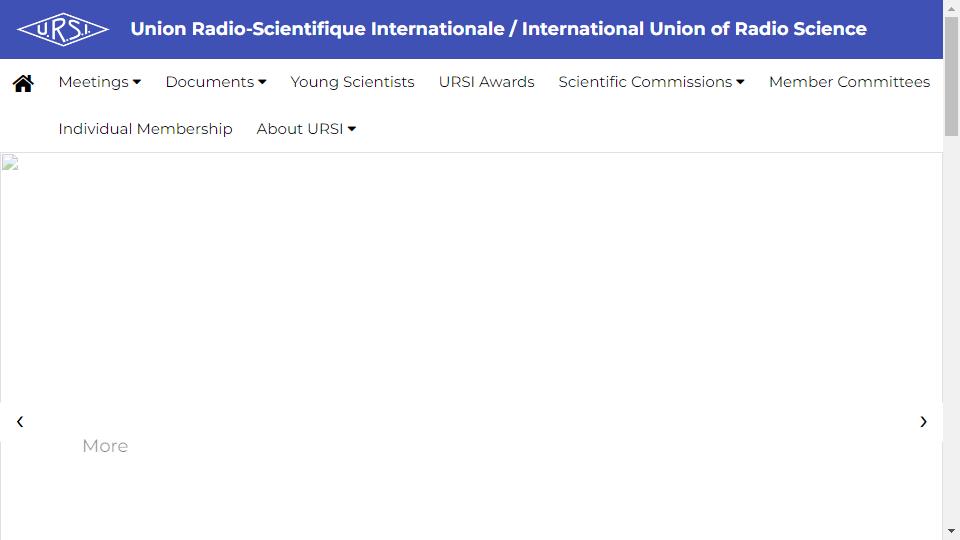
Task: Go to previous carousel slide arrow
Action: (x=20, y=421)
